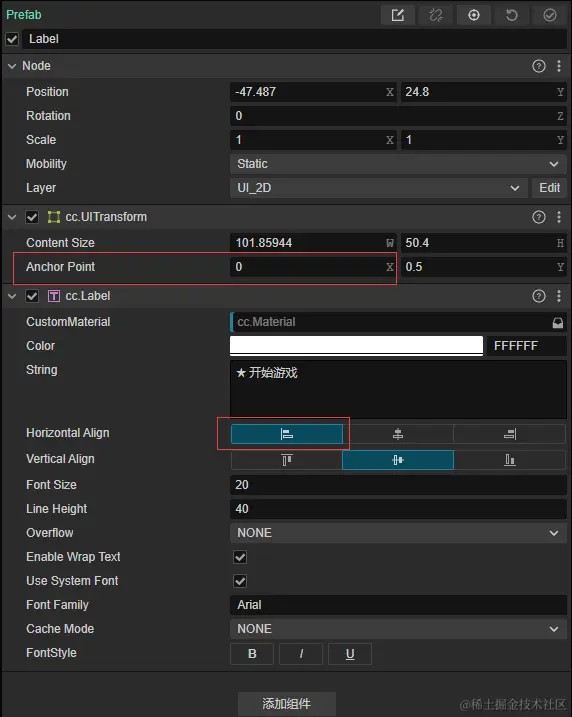Image resolution: width=572 pixels, height=717 pixels.
Task: Click CustomMaterial asset picker icon
Action: coord(557,323)
